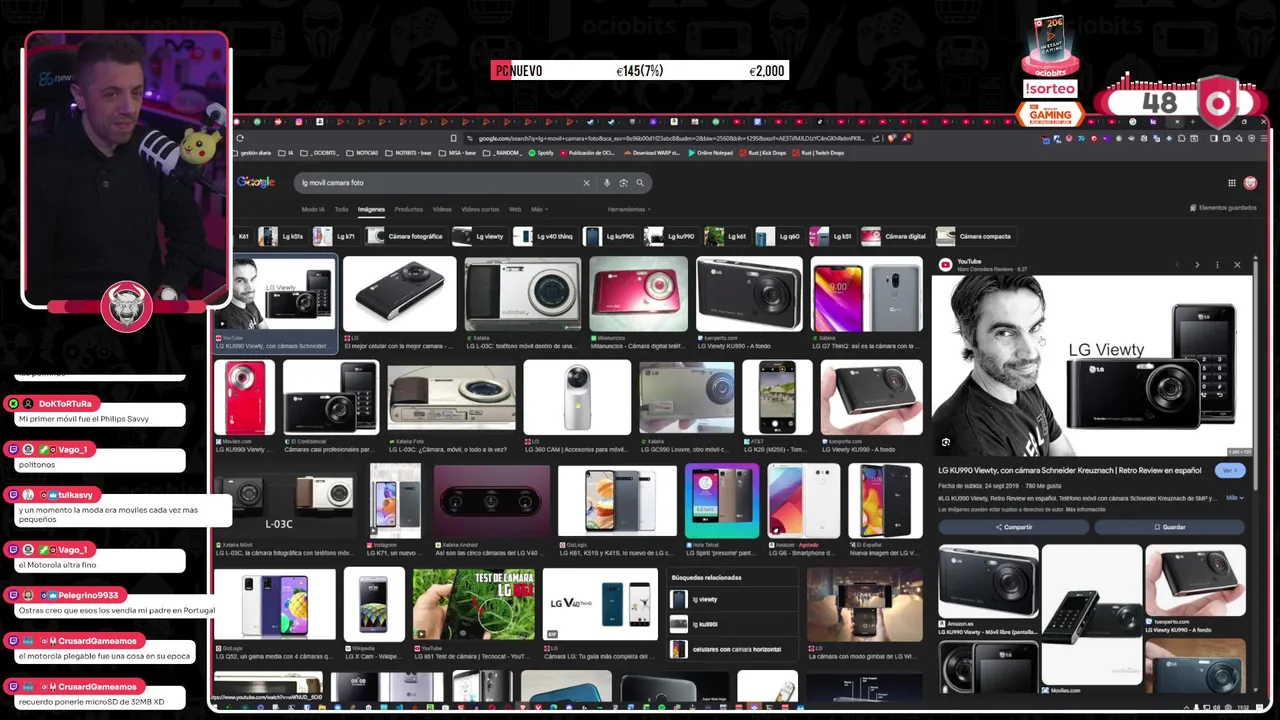Select the Lg viewty filter chip
The image size is (1280, 720).
coord(478,236)
